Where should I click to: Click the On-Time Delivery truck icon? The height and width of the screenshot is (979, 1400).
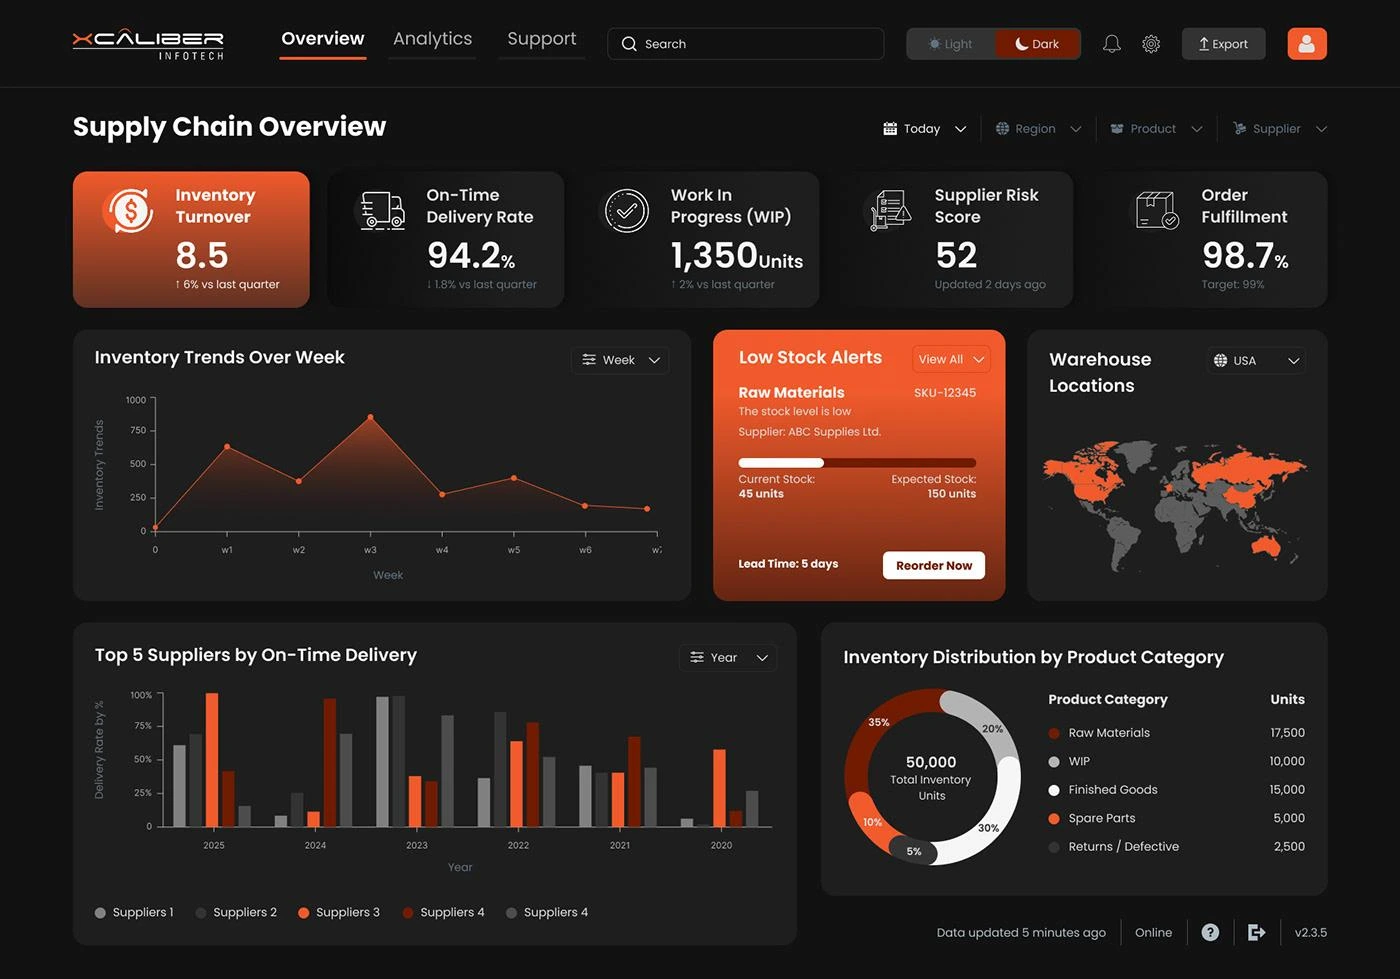[x=382, y=211]
